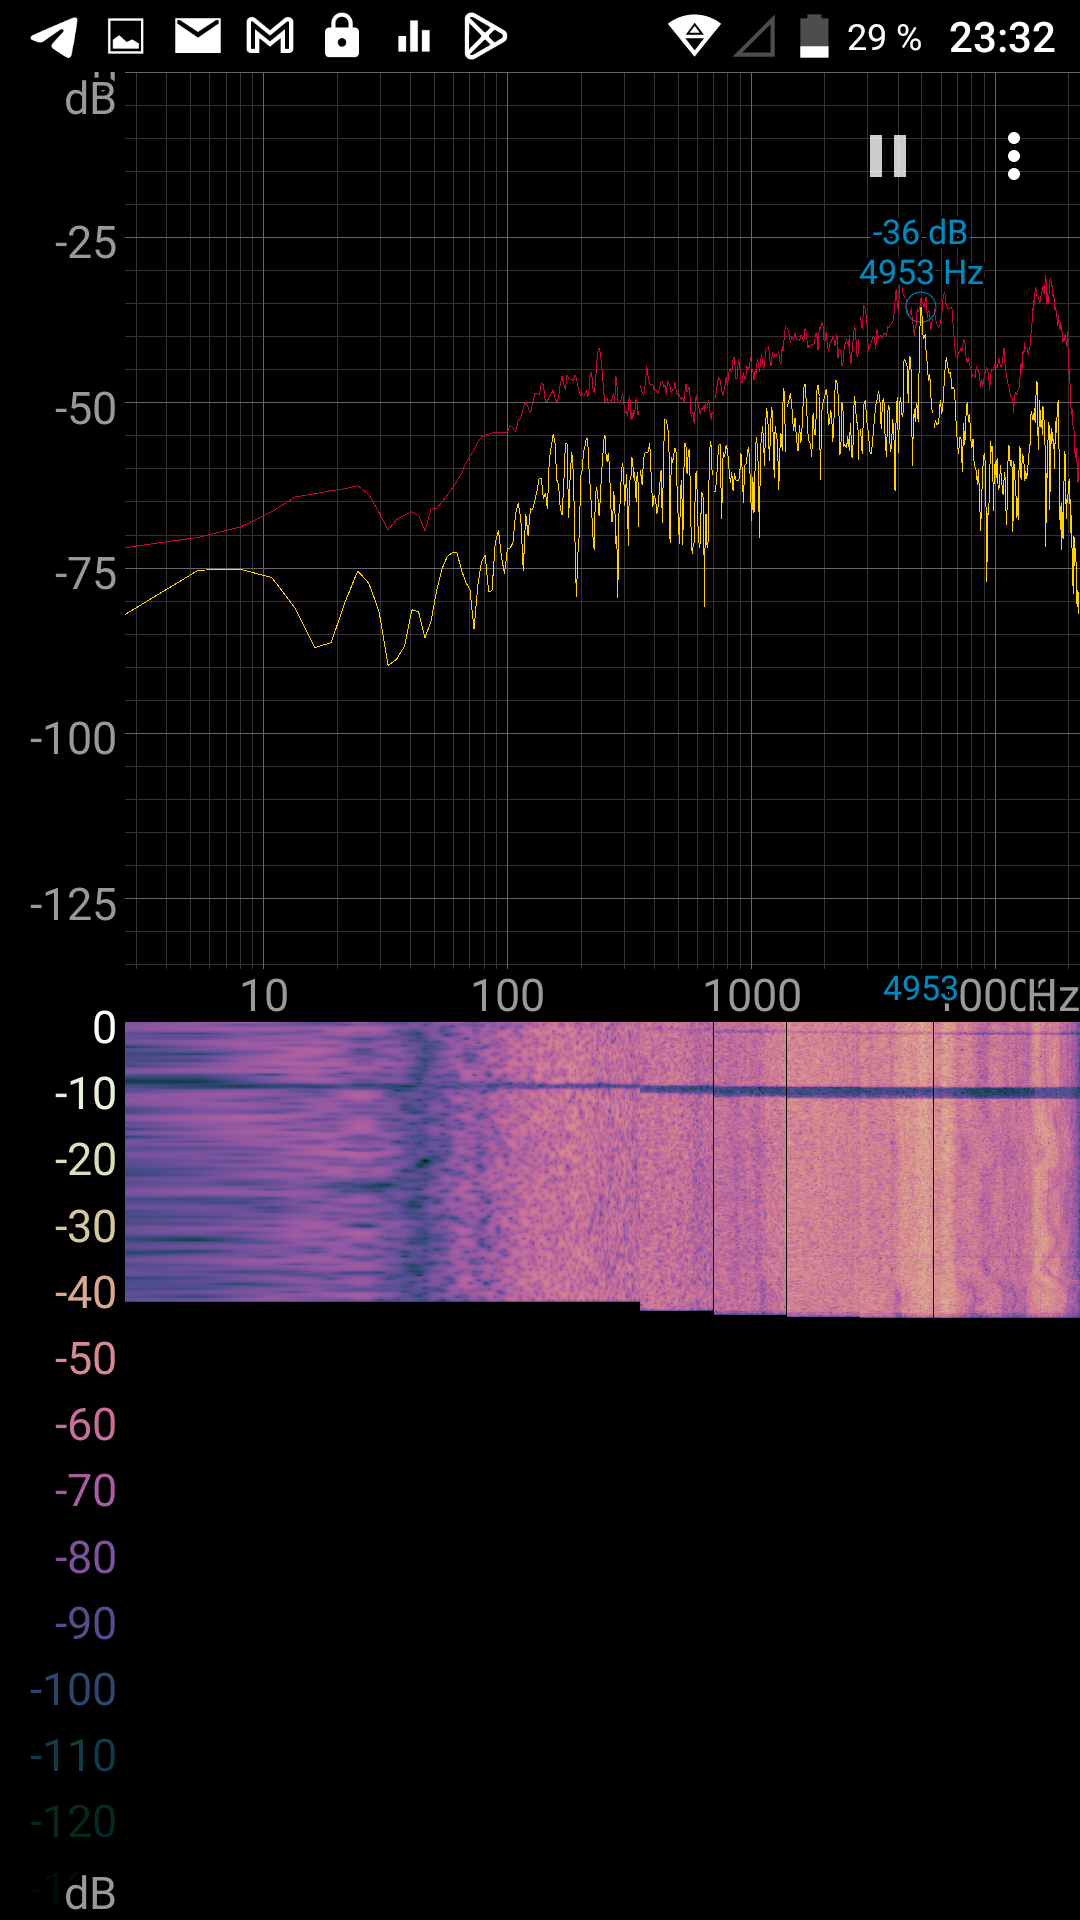Pause the spectrum analyzer
1080x1920 pixels.
click(888, 156)
